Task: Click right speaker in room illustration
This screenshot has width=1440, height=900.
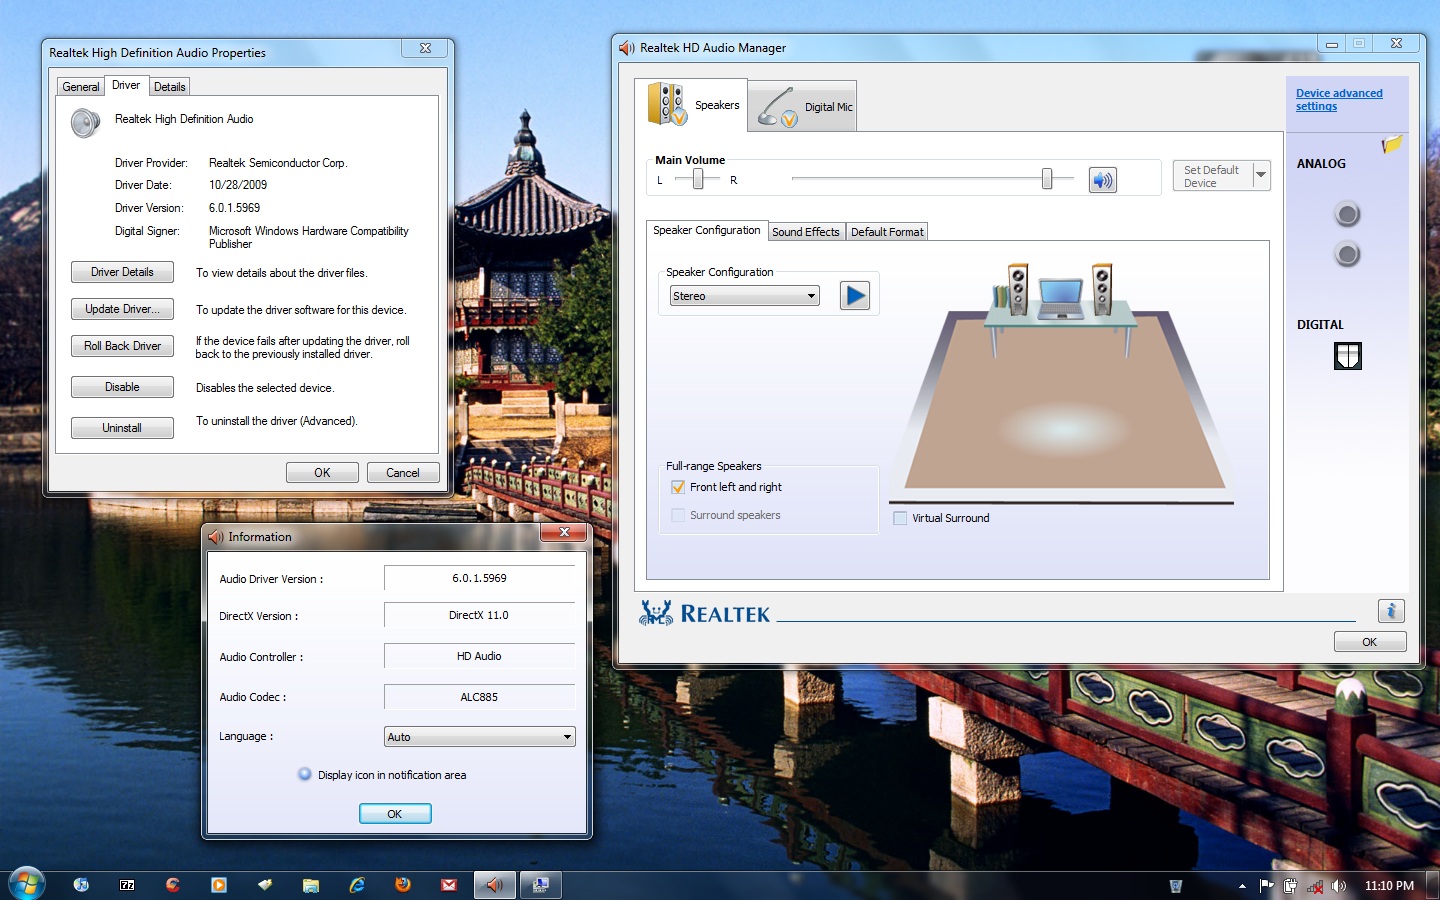Action: click(1102, 289)
